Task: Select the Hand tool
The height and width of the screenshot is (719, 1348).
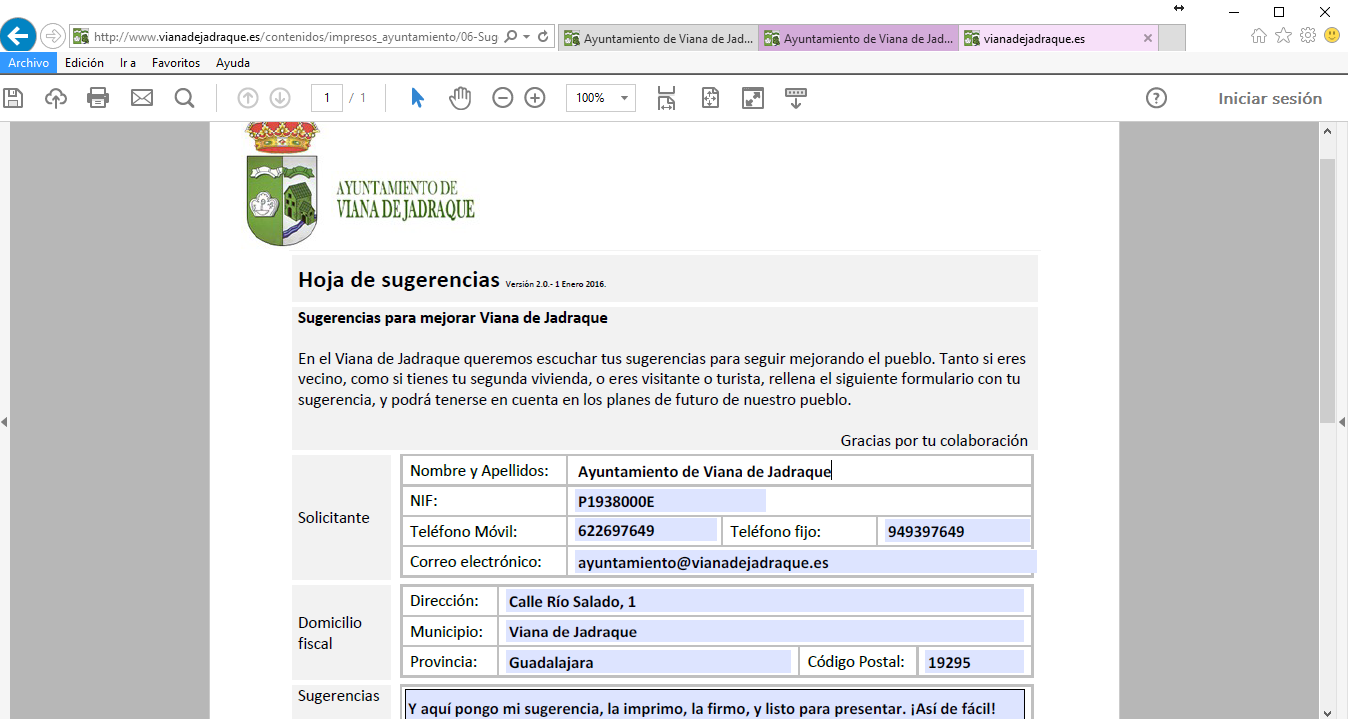Action: pyautogui.click(x=460, y=97)
